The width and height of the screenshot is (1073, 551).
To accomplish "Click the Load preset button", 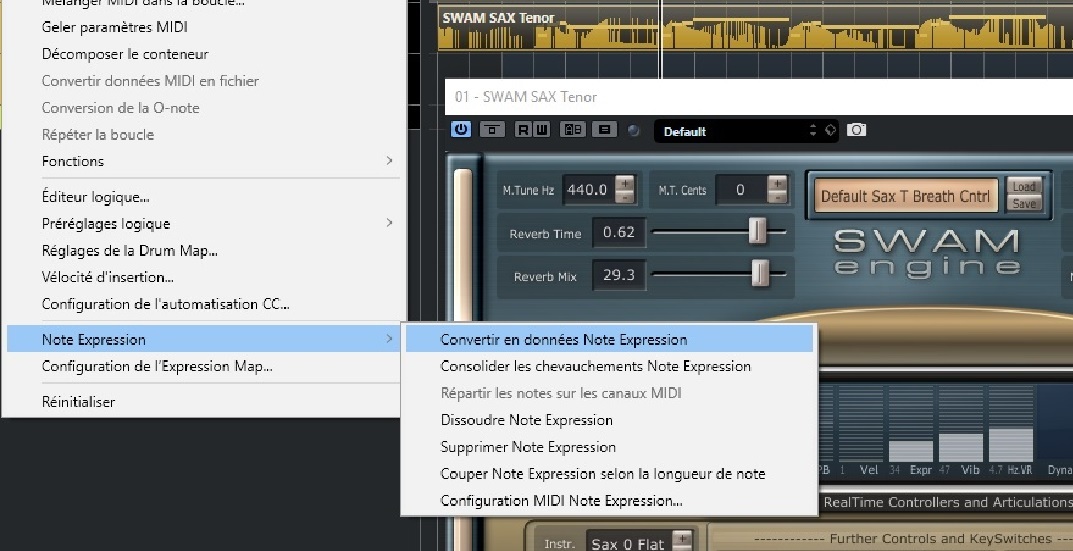I will [x=1024, y=187].
